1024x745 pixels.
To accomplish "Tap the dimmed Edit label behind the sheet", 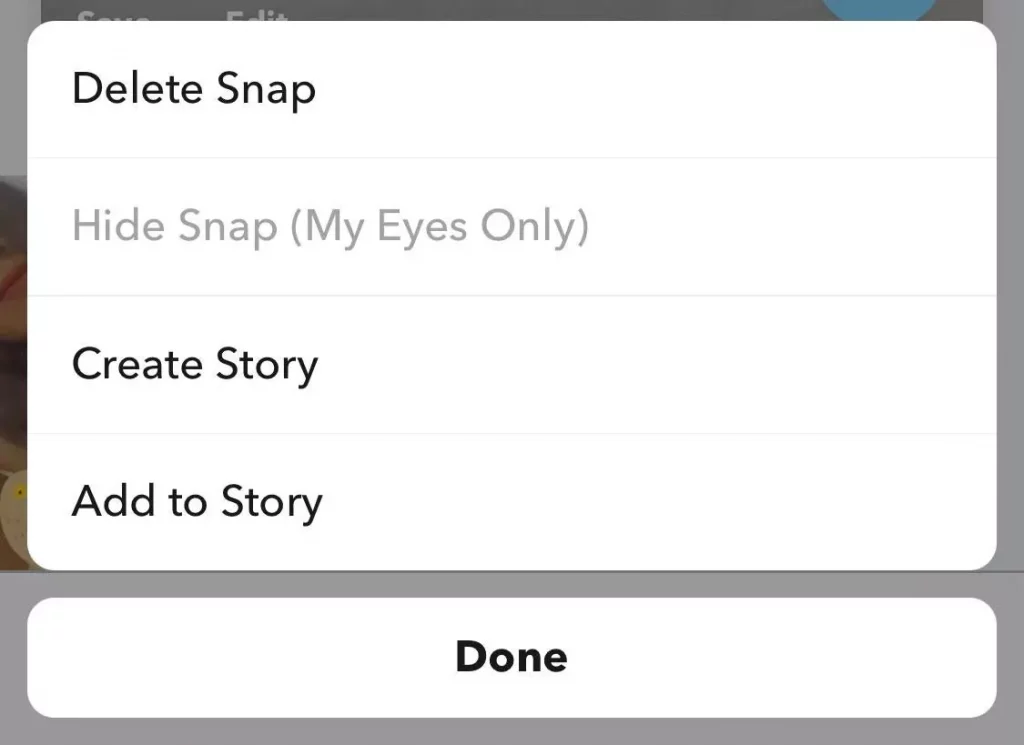I will (256, 14).
